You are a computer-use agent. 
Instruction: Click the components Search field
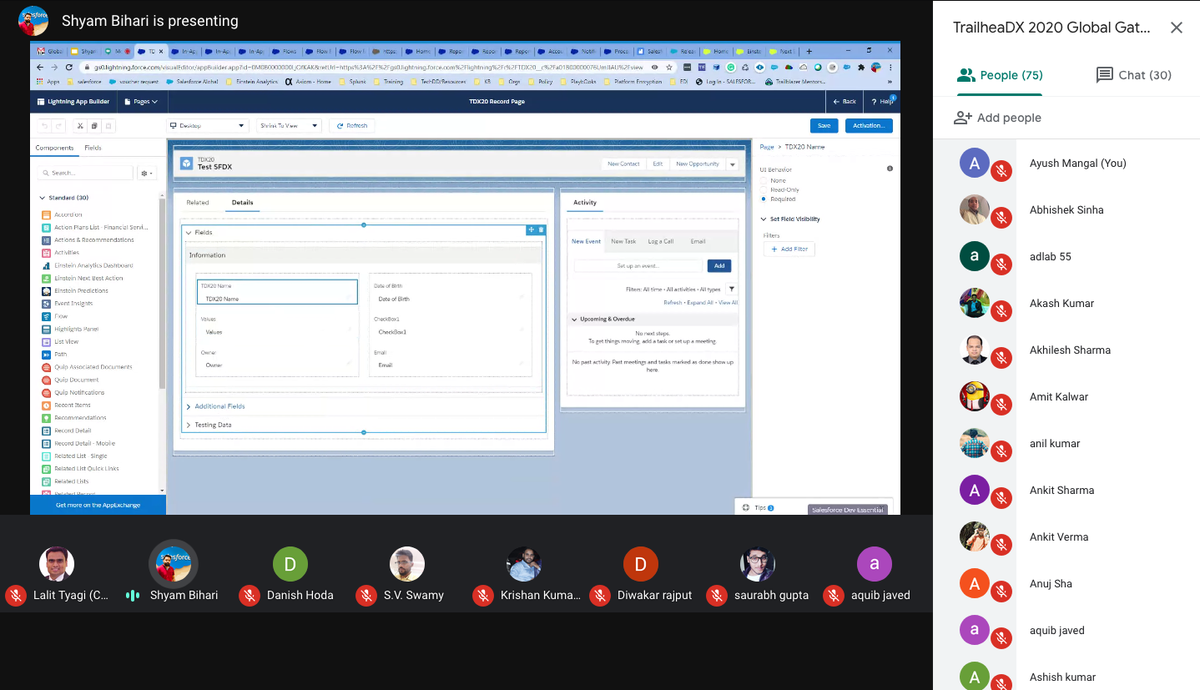[x=86, y=173]
